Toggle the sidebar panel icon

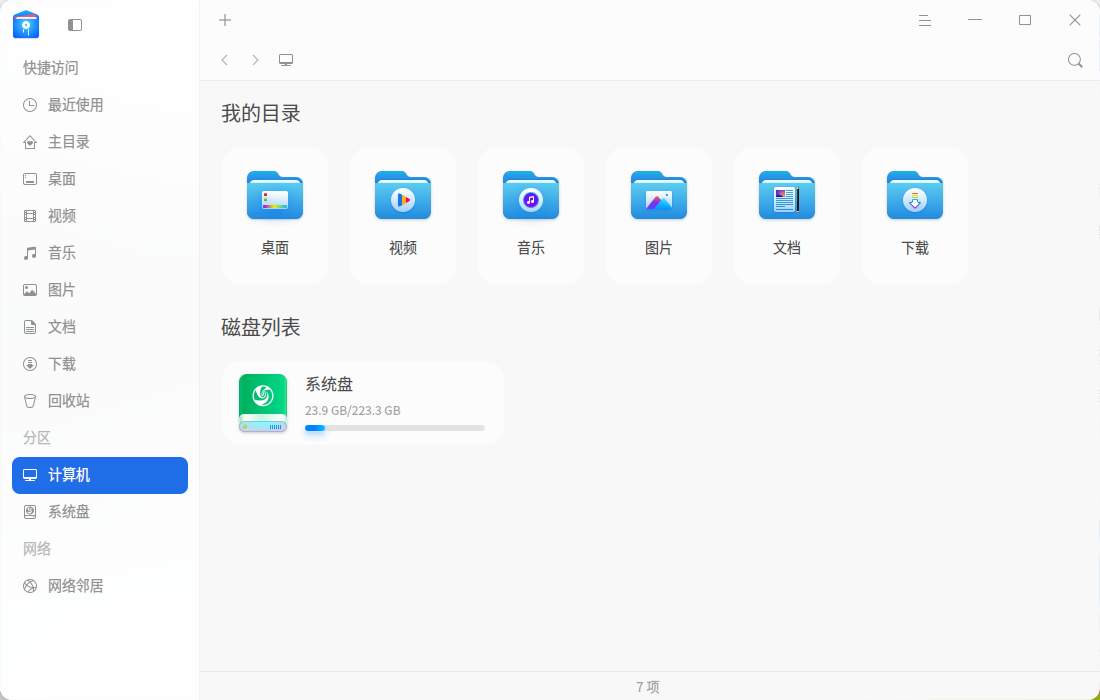[75, 25]
